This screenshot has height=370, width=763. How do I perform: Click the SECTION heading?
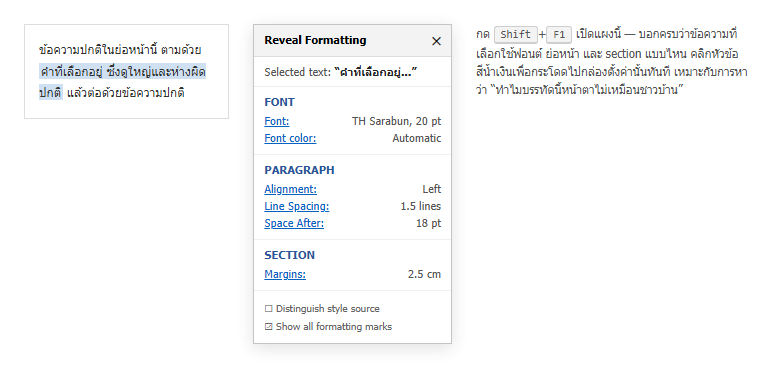point(290,255)
